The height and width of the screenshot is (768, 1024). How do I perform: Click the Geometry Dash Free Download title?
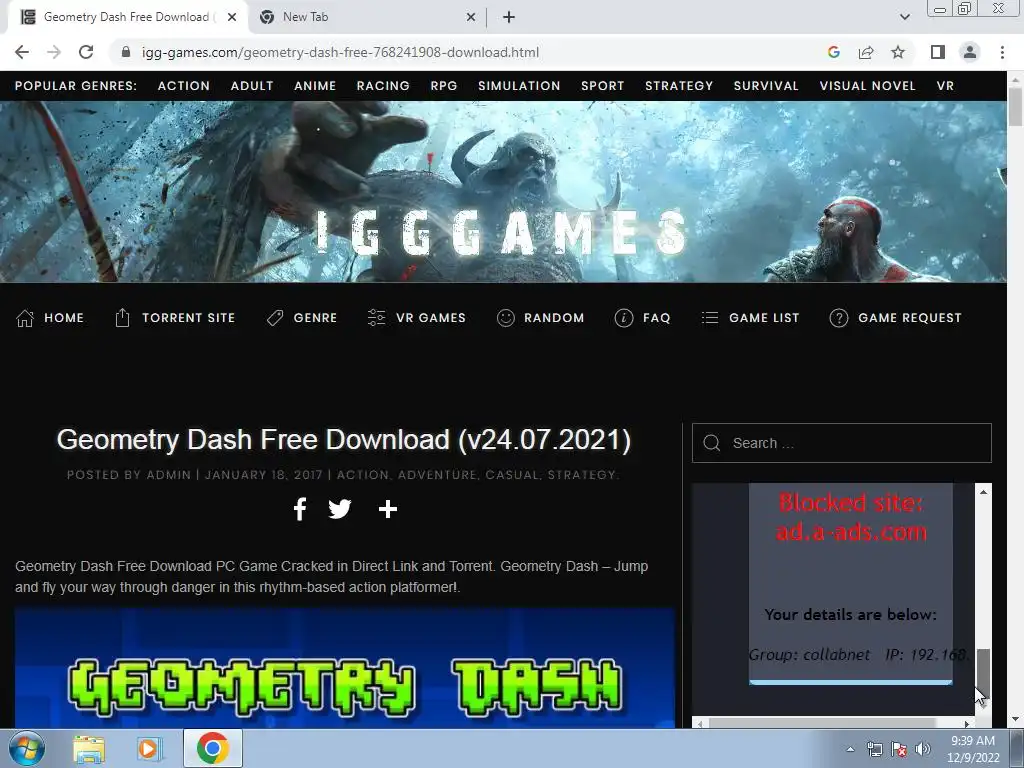pyautogui.click(x=344, y=440)
